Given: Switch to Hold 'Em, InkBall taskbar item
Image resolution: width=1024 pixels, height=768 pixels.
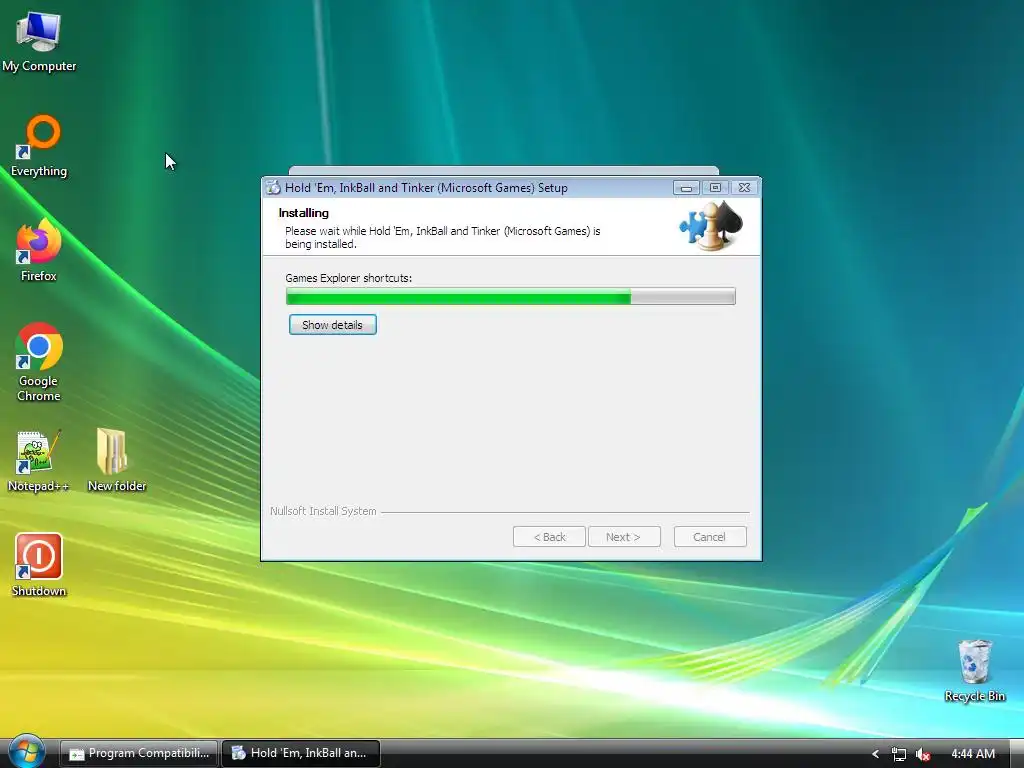Looking at the screenshot, I should (301, 753).
